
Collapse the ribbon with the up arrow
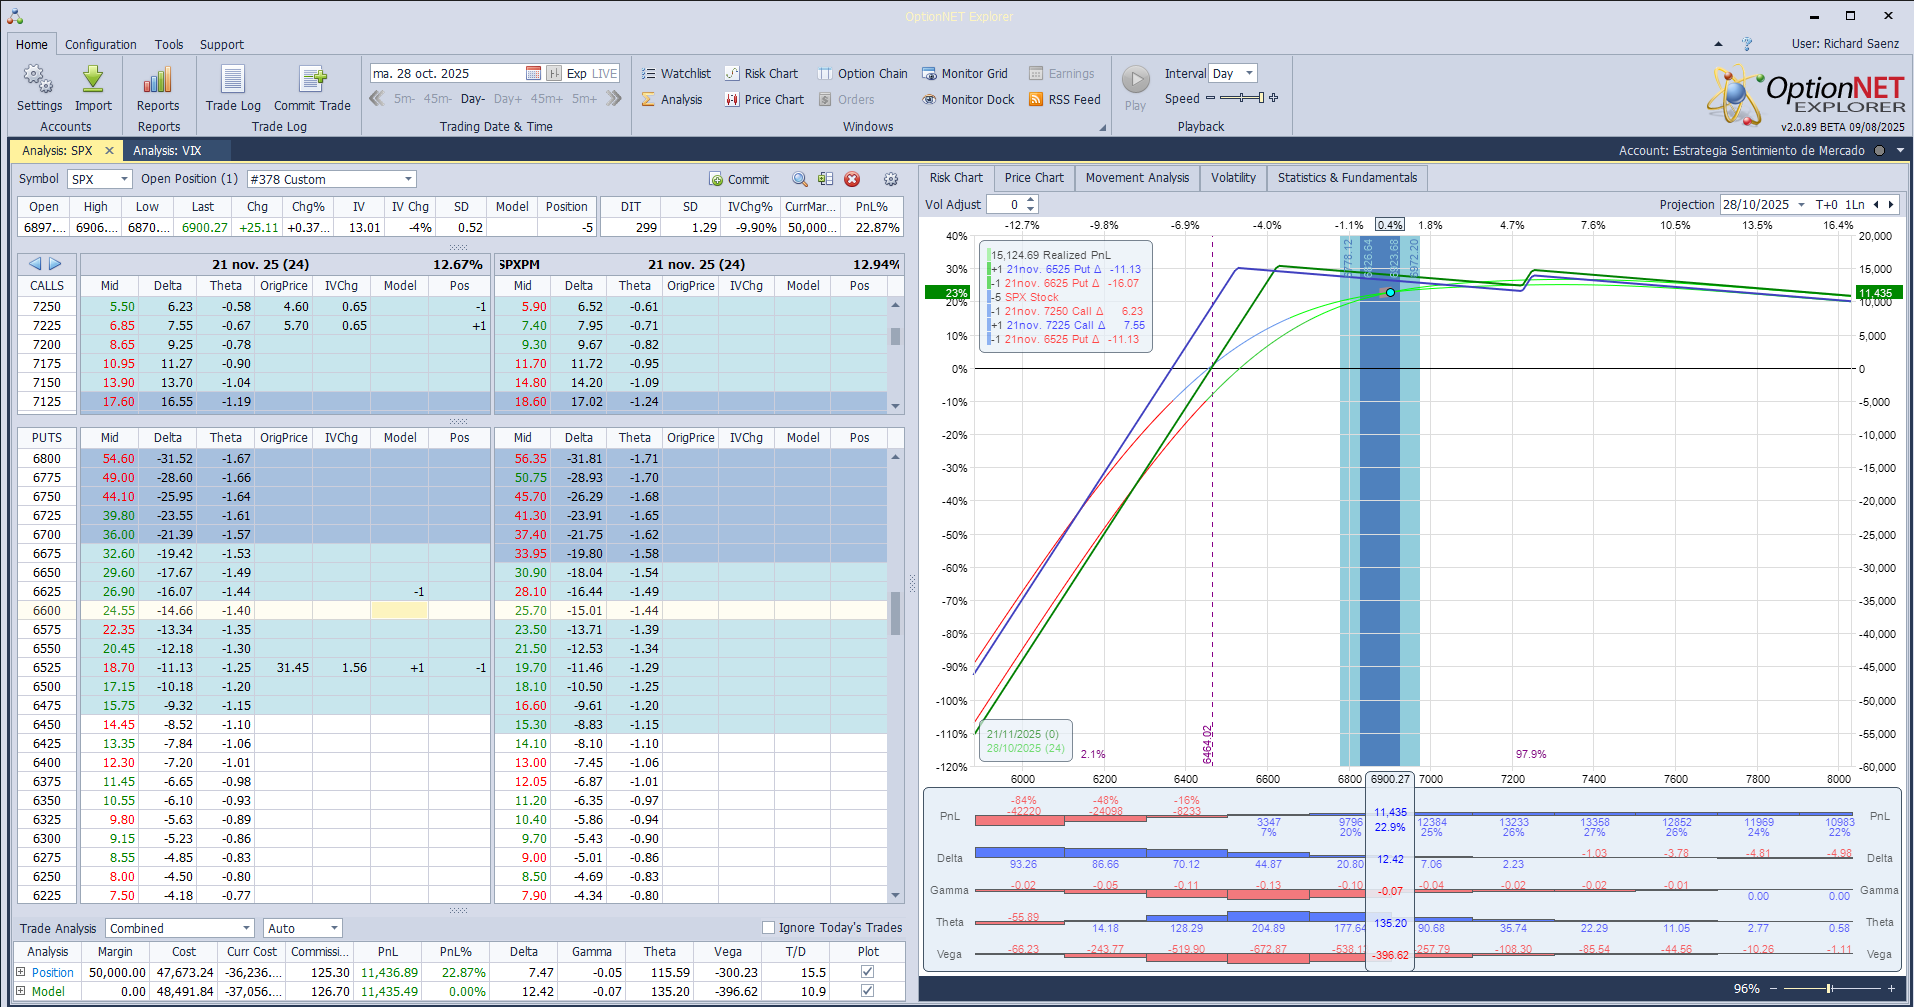pos(1718,44)
